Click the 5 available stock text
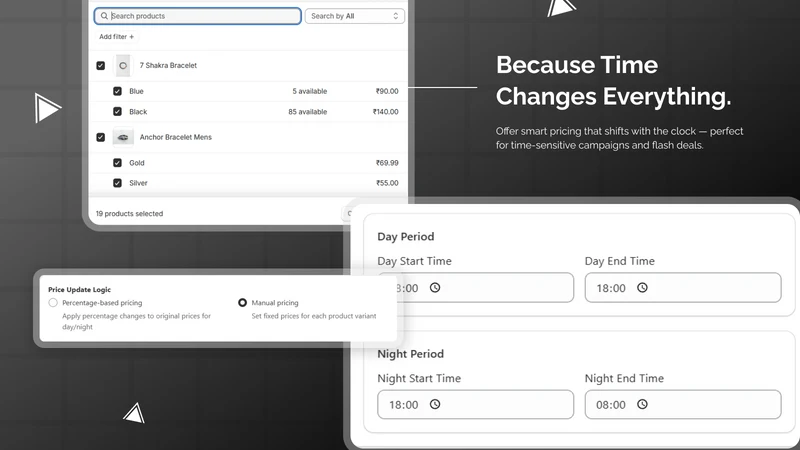The width and height of the screenshot is (800, 450). (x=310, y=91)
